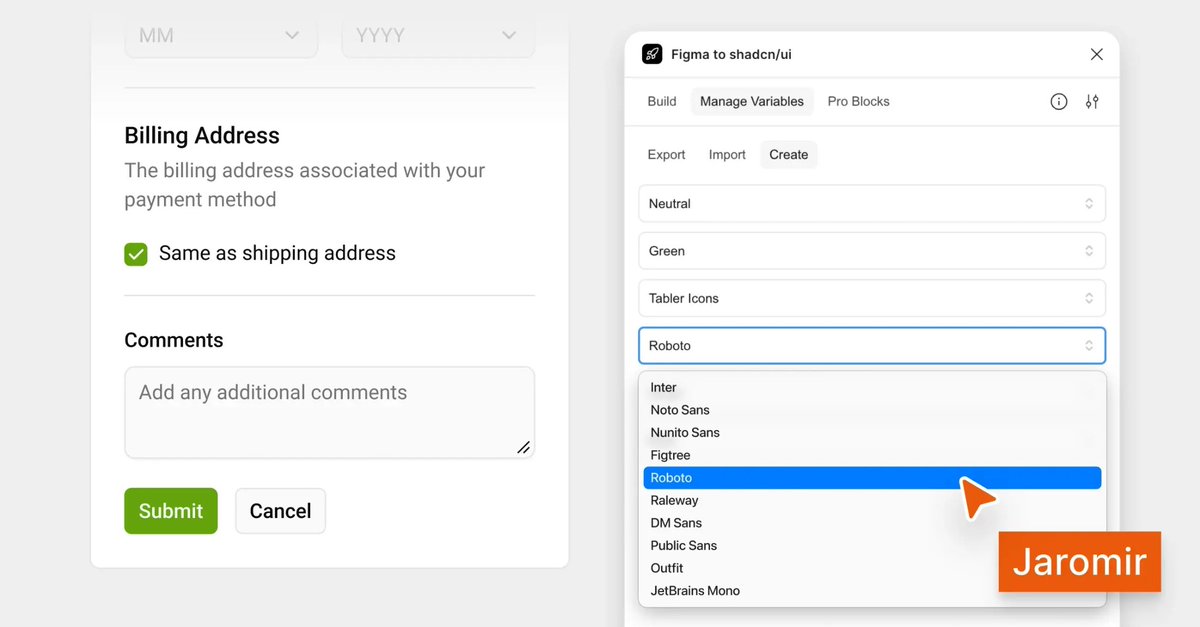Choose Nunito Sans from the font list
Viewport: 1200px width, 627px height.
coord(872,433)
